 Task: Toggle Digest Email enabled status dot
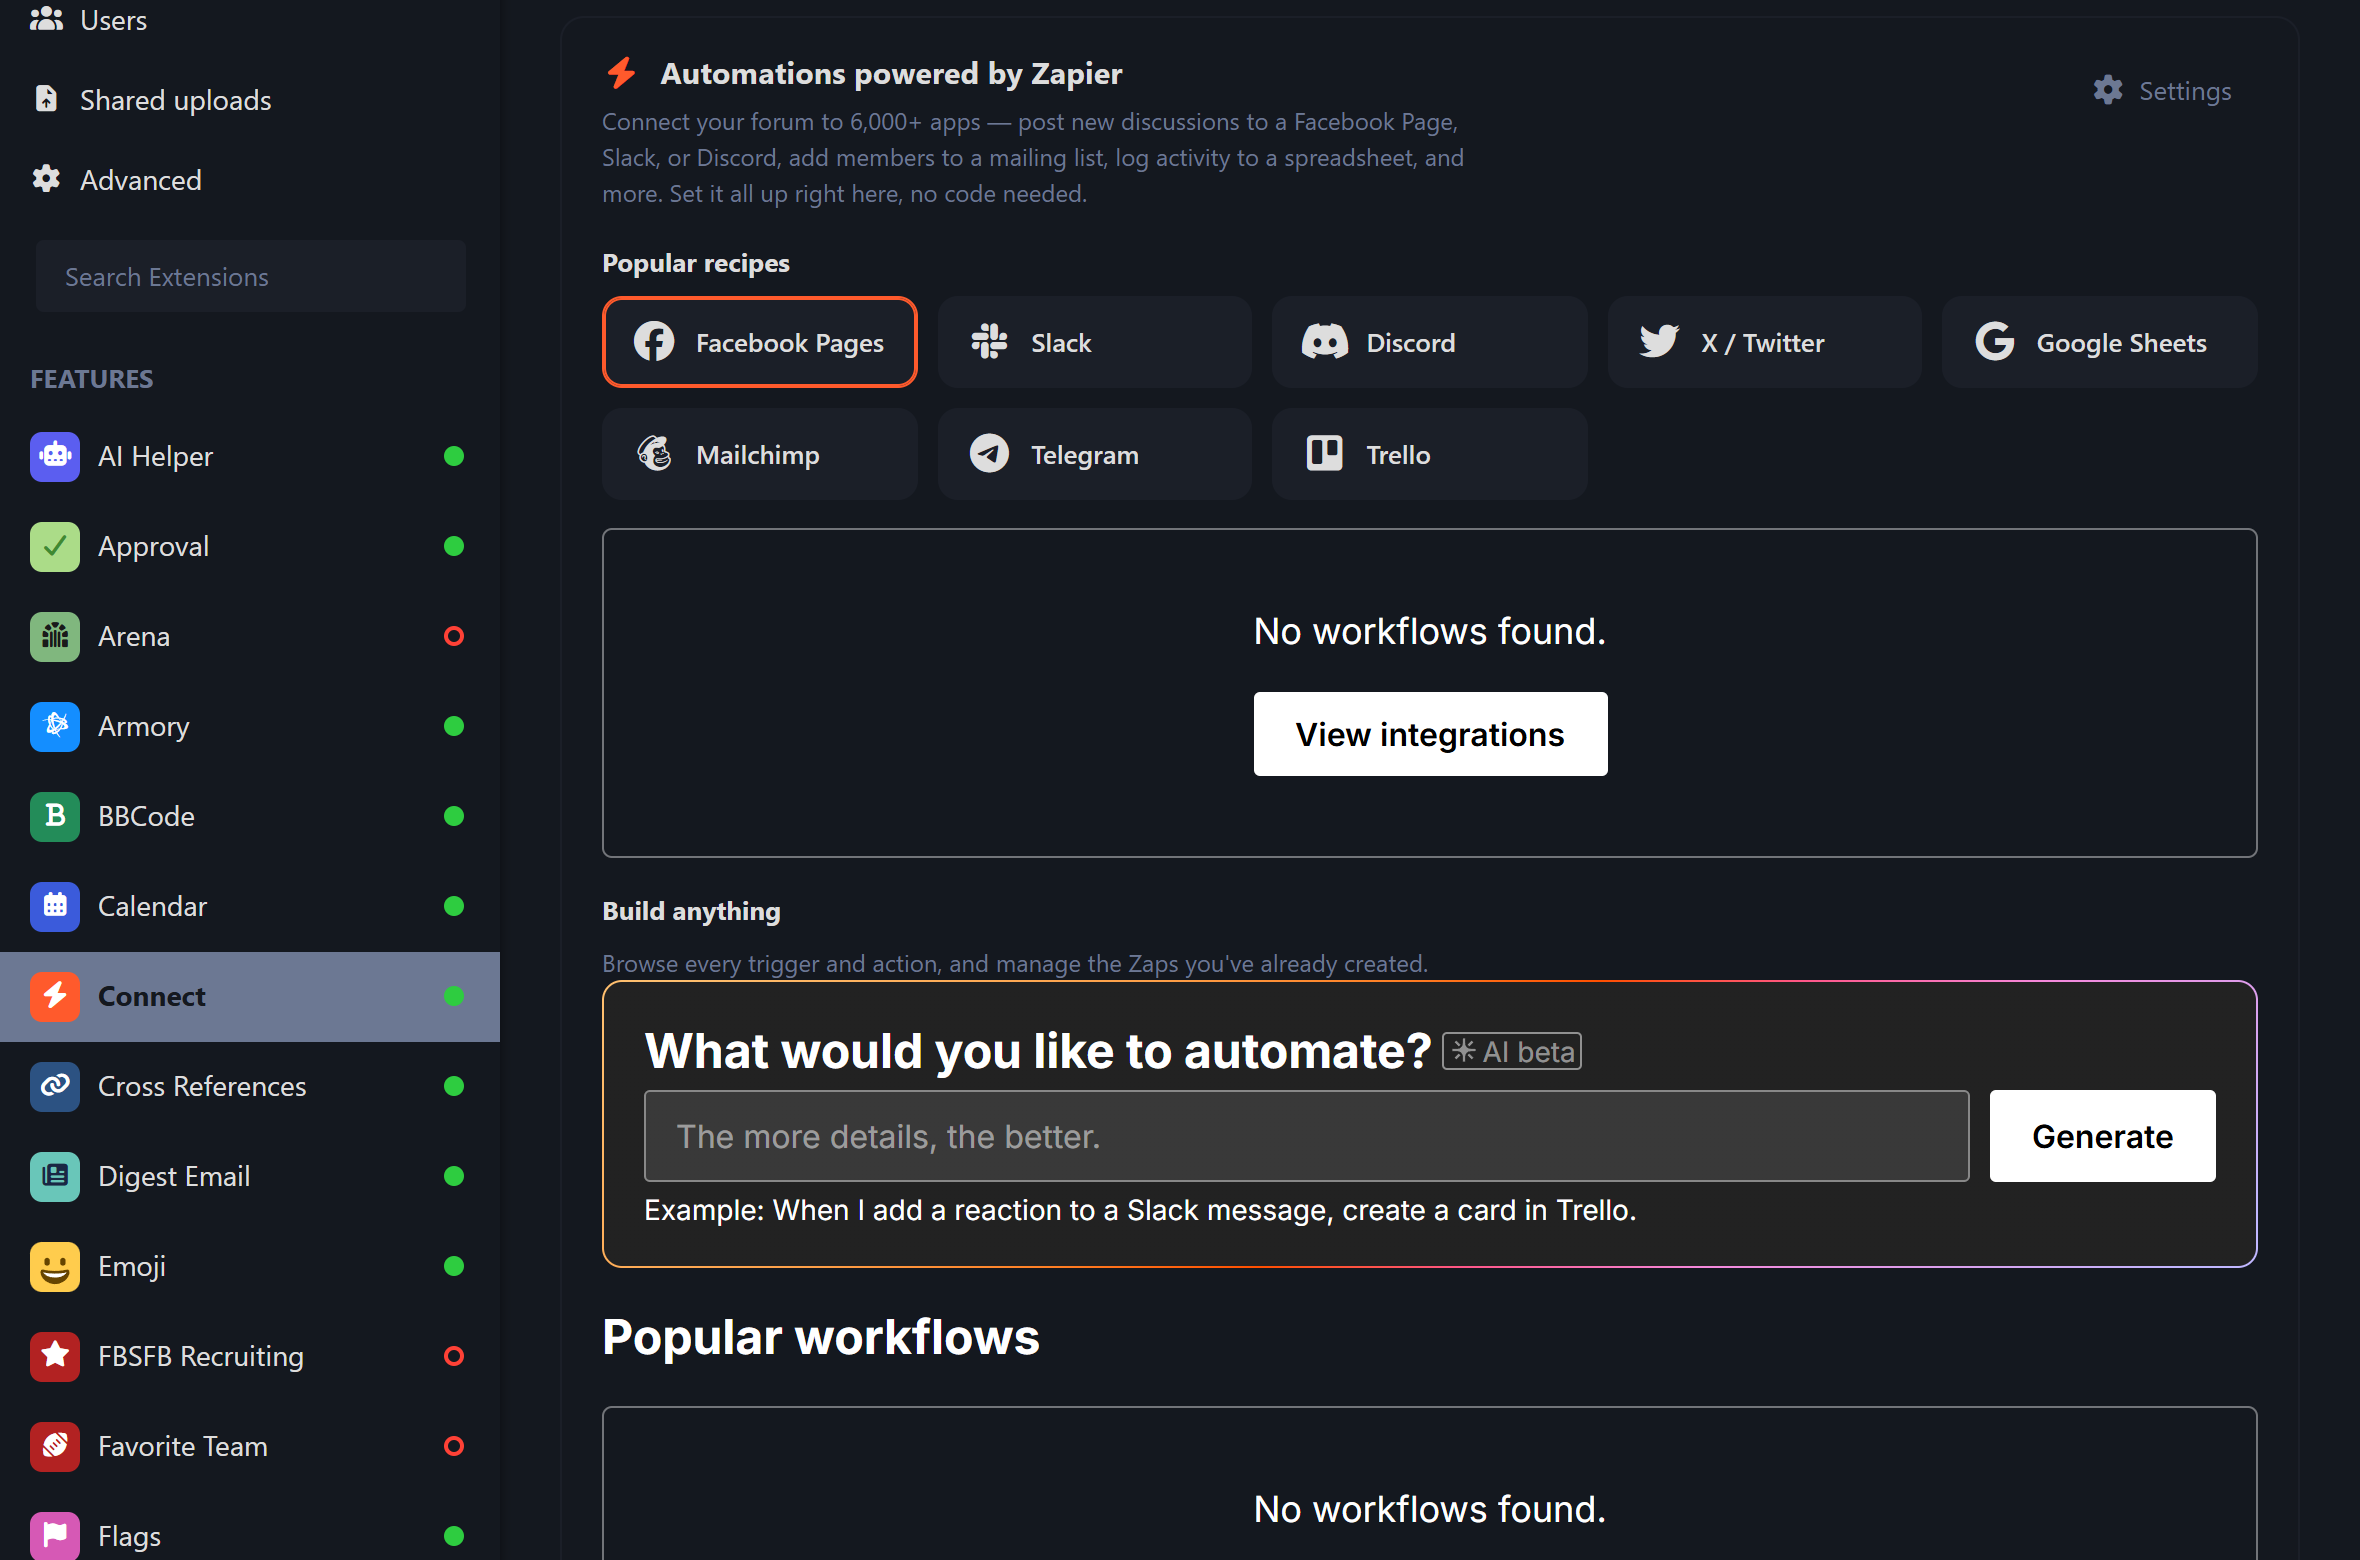tap(454, 1177)
